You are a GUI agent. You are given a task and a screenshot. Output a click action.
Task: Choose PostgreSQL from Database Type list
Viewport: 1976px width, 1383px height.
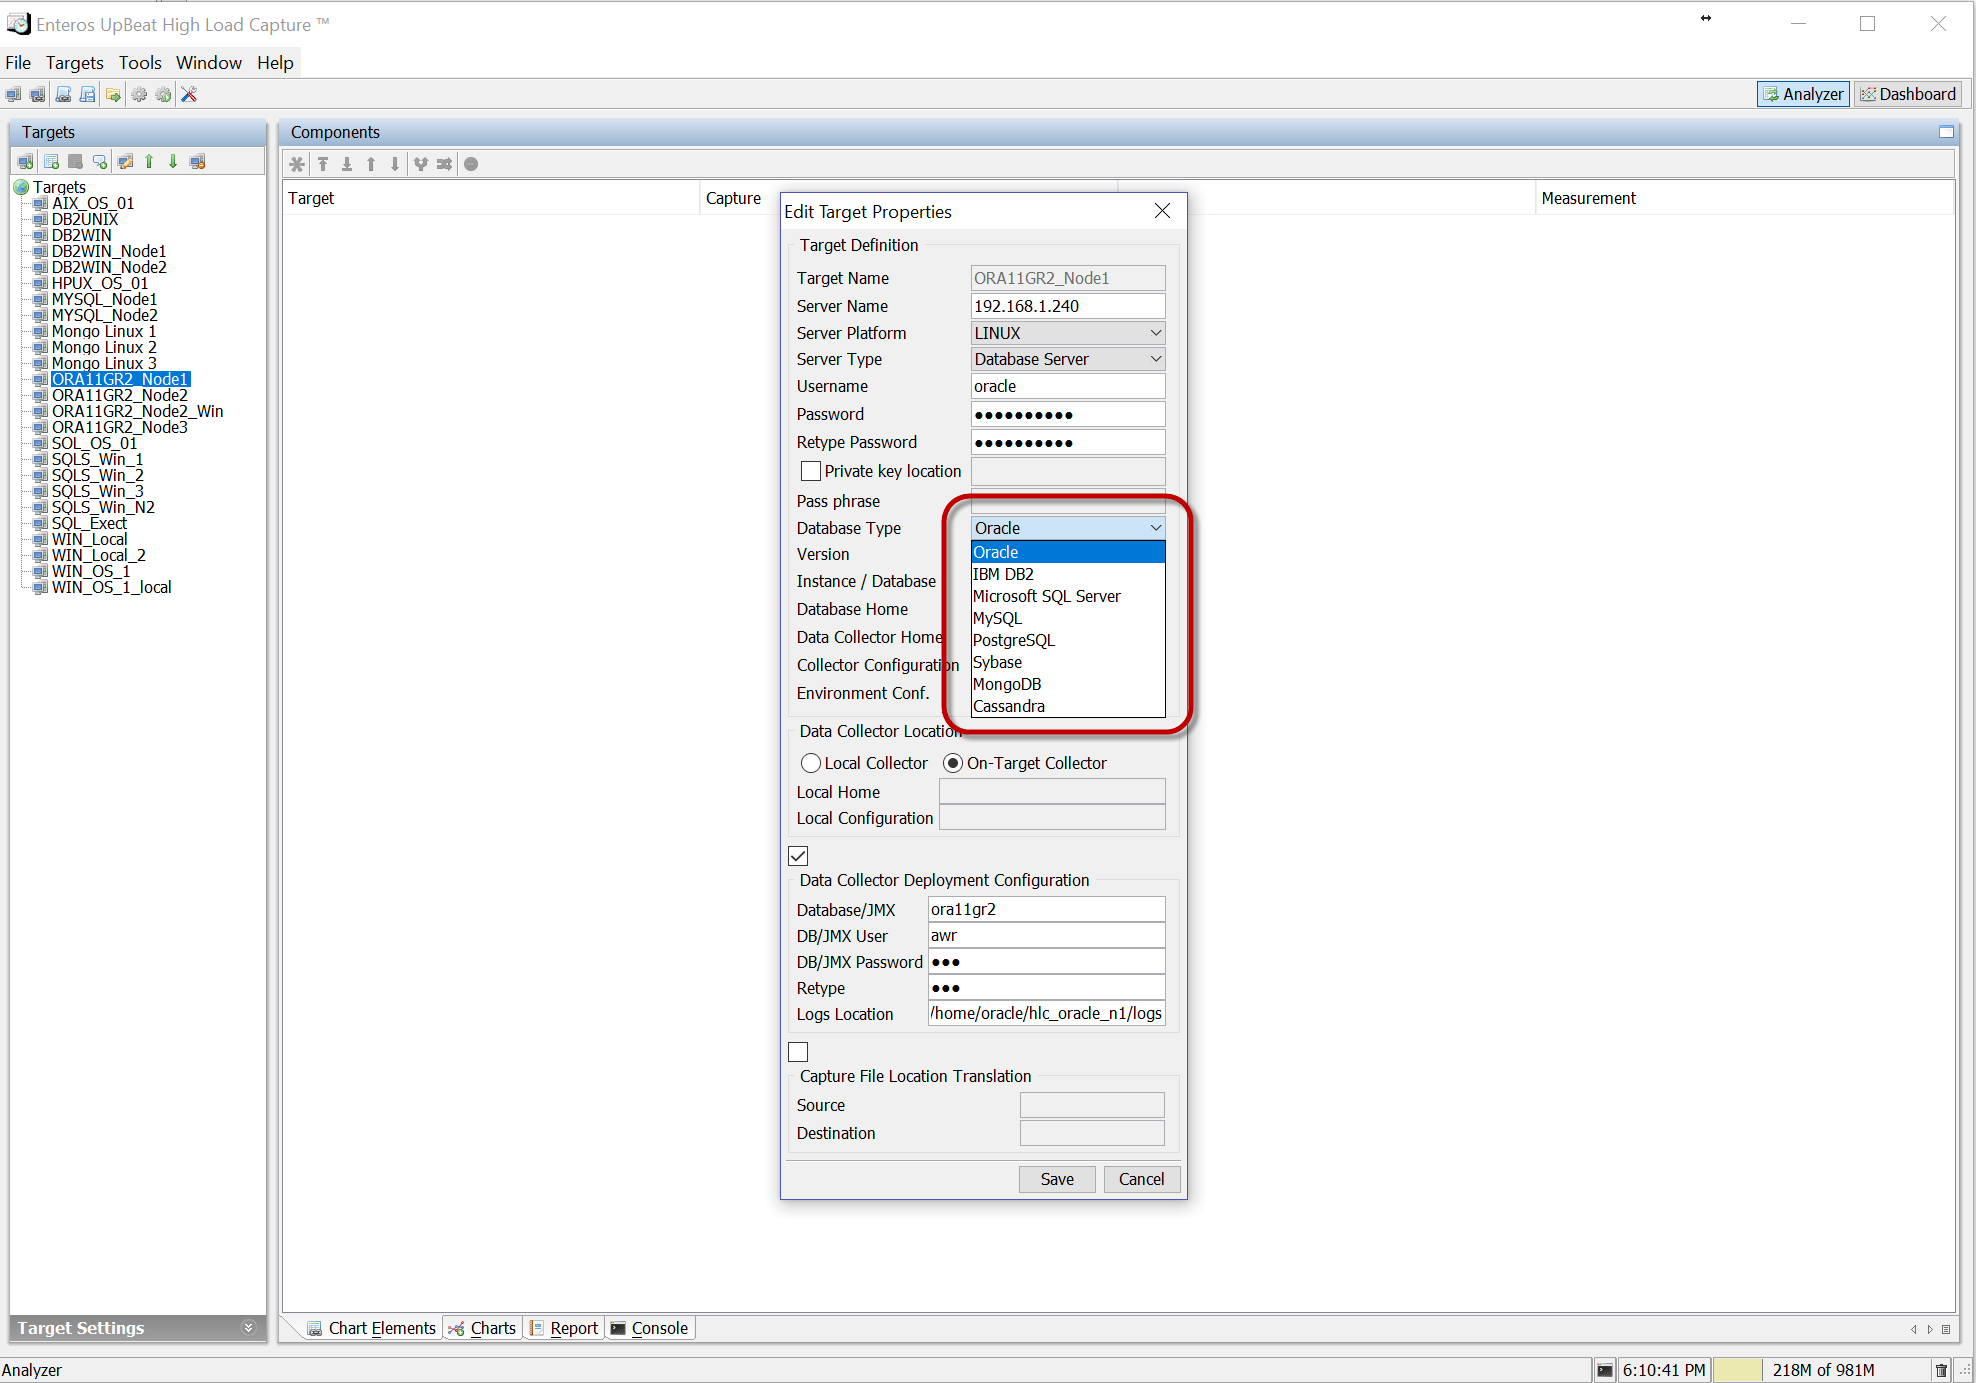(x=1013, y=640)
